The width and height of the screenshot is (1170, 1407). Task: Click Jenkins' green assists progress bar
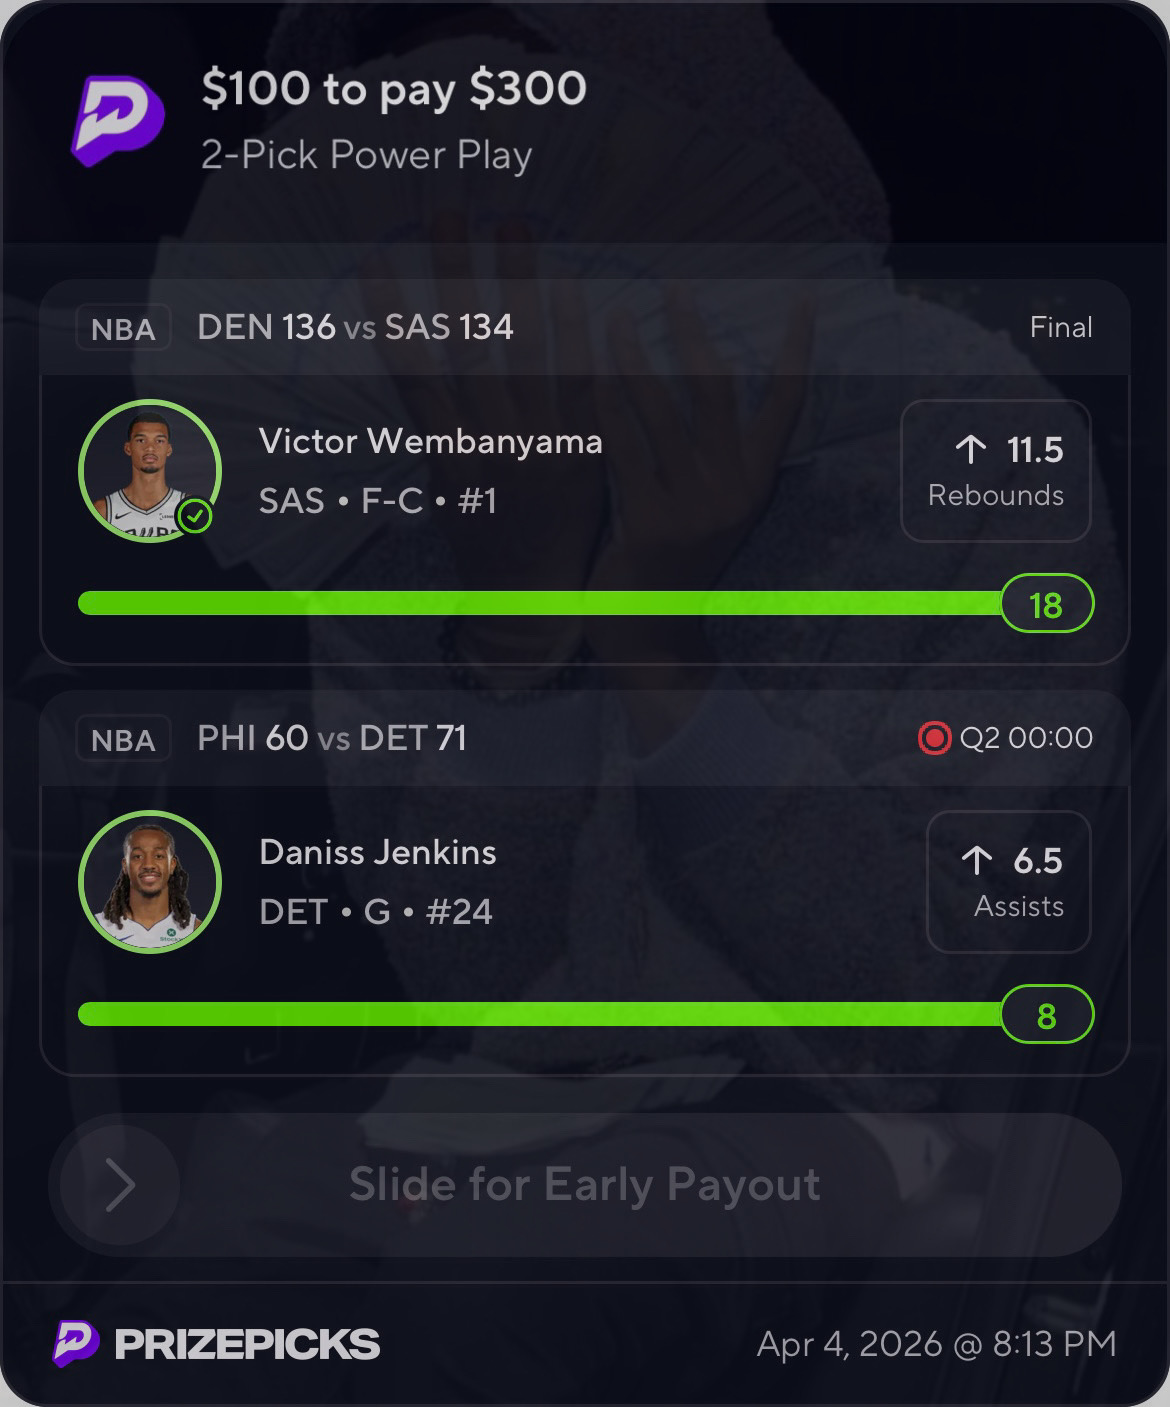click(x=540, y=1014)
